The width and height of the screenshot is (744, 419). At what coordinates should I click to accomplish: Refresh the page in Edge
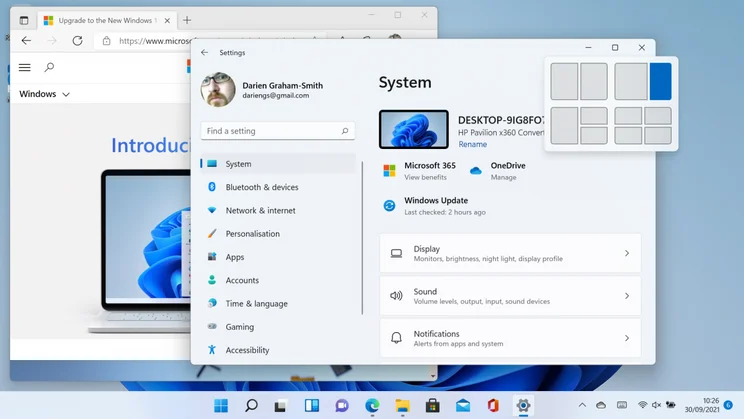[x=77, y=41]
